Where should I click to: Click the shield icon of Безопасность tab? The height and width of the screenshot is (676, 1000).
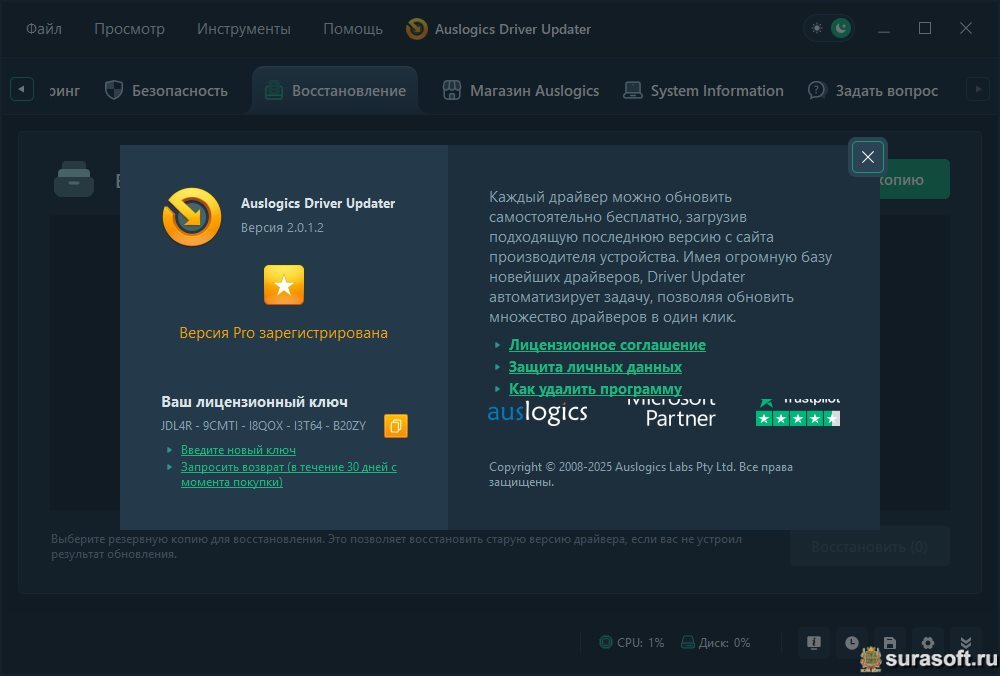point(114,90)
